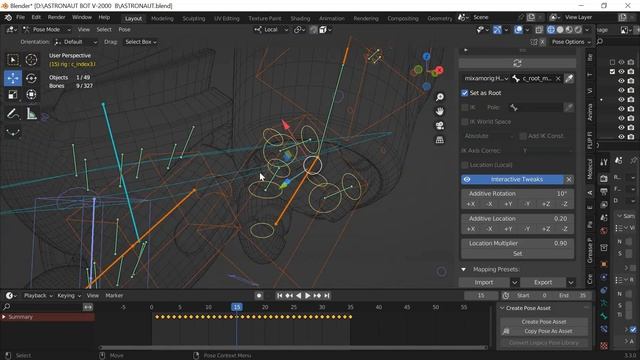
Task: Enable the Add IK Const. checkbox
Action: 523,136
